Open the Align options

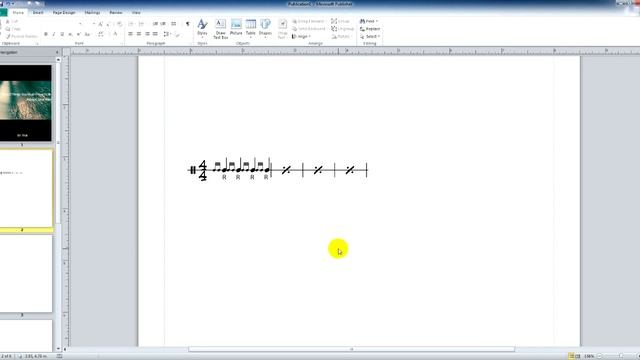click(x=300, y=37)
